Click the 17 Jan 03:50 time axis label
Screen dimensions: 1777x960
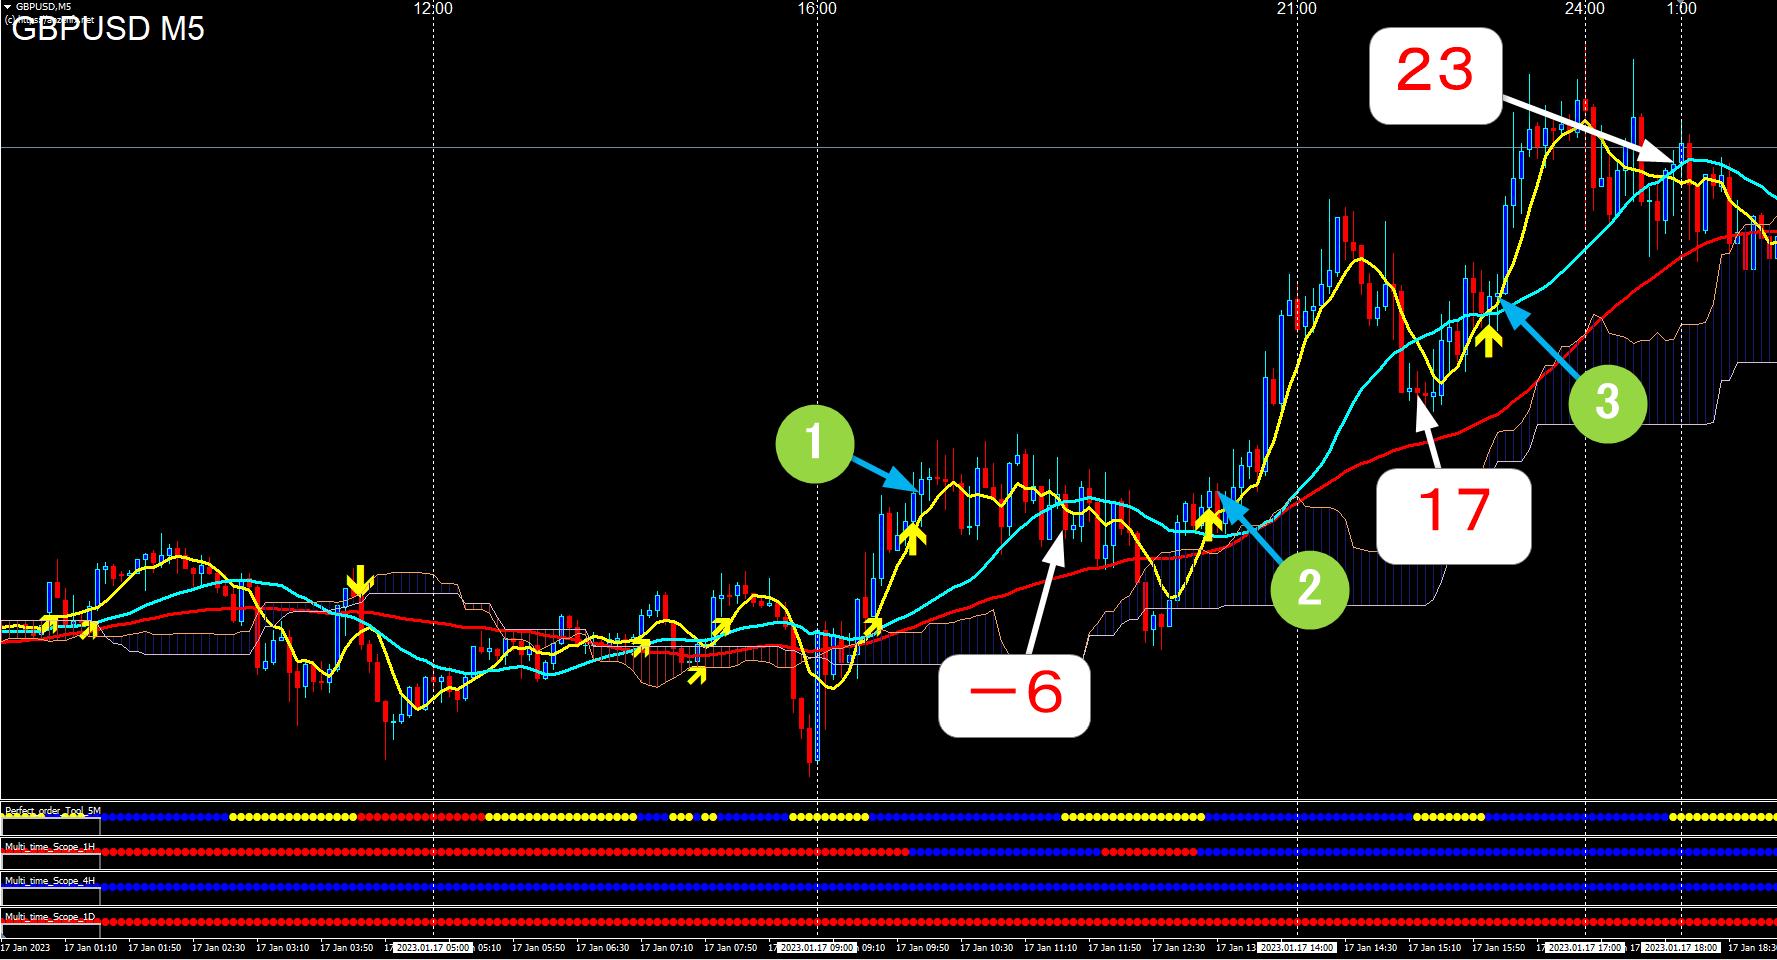[346, 947]
